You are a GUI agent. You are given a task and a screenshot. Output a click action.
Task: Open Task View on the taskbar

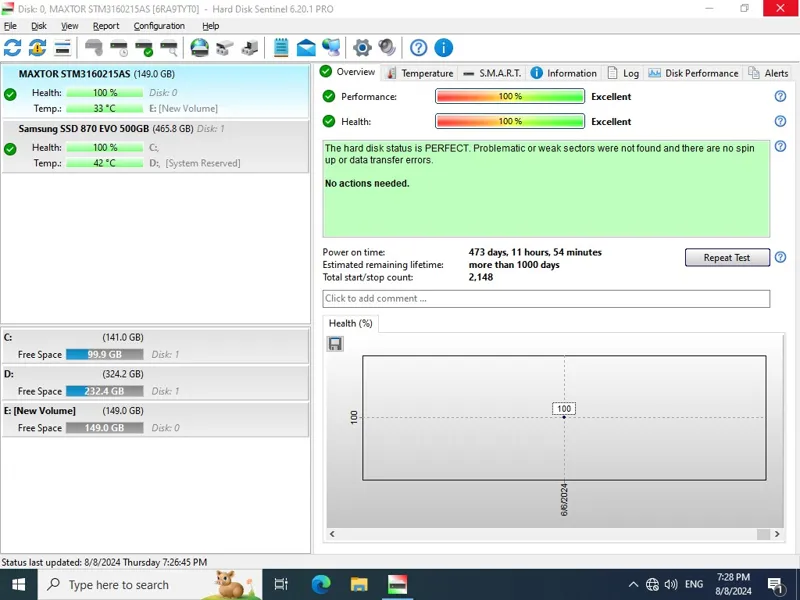[281, 585]
